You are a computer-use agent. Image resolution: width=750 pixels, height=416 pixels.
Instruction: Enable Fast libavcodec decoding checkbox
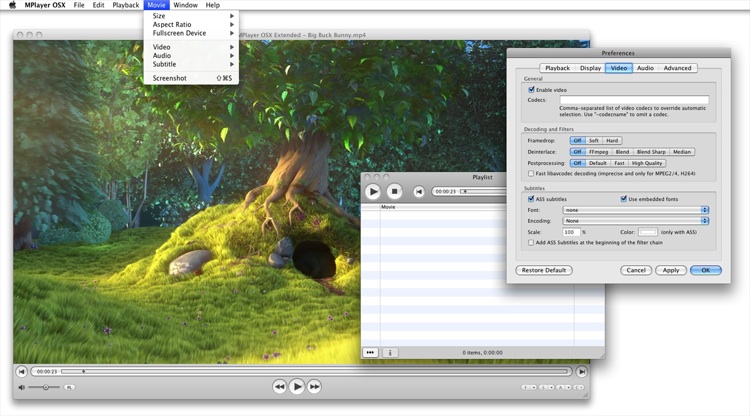pyautogui.click(x=531, y=174)
